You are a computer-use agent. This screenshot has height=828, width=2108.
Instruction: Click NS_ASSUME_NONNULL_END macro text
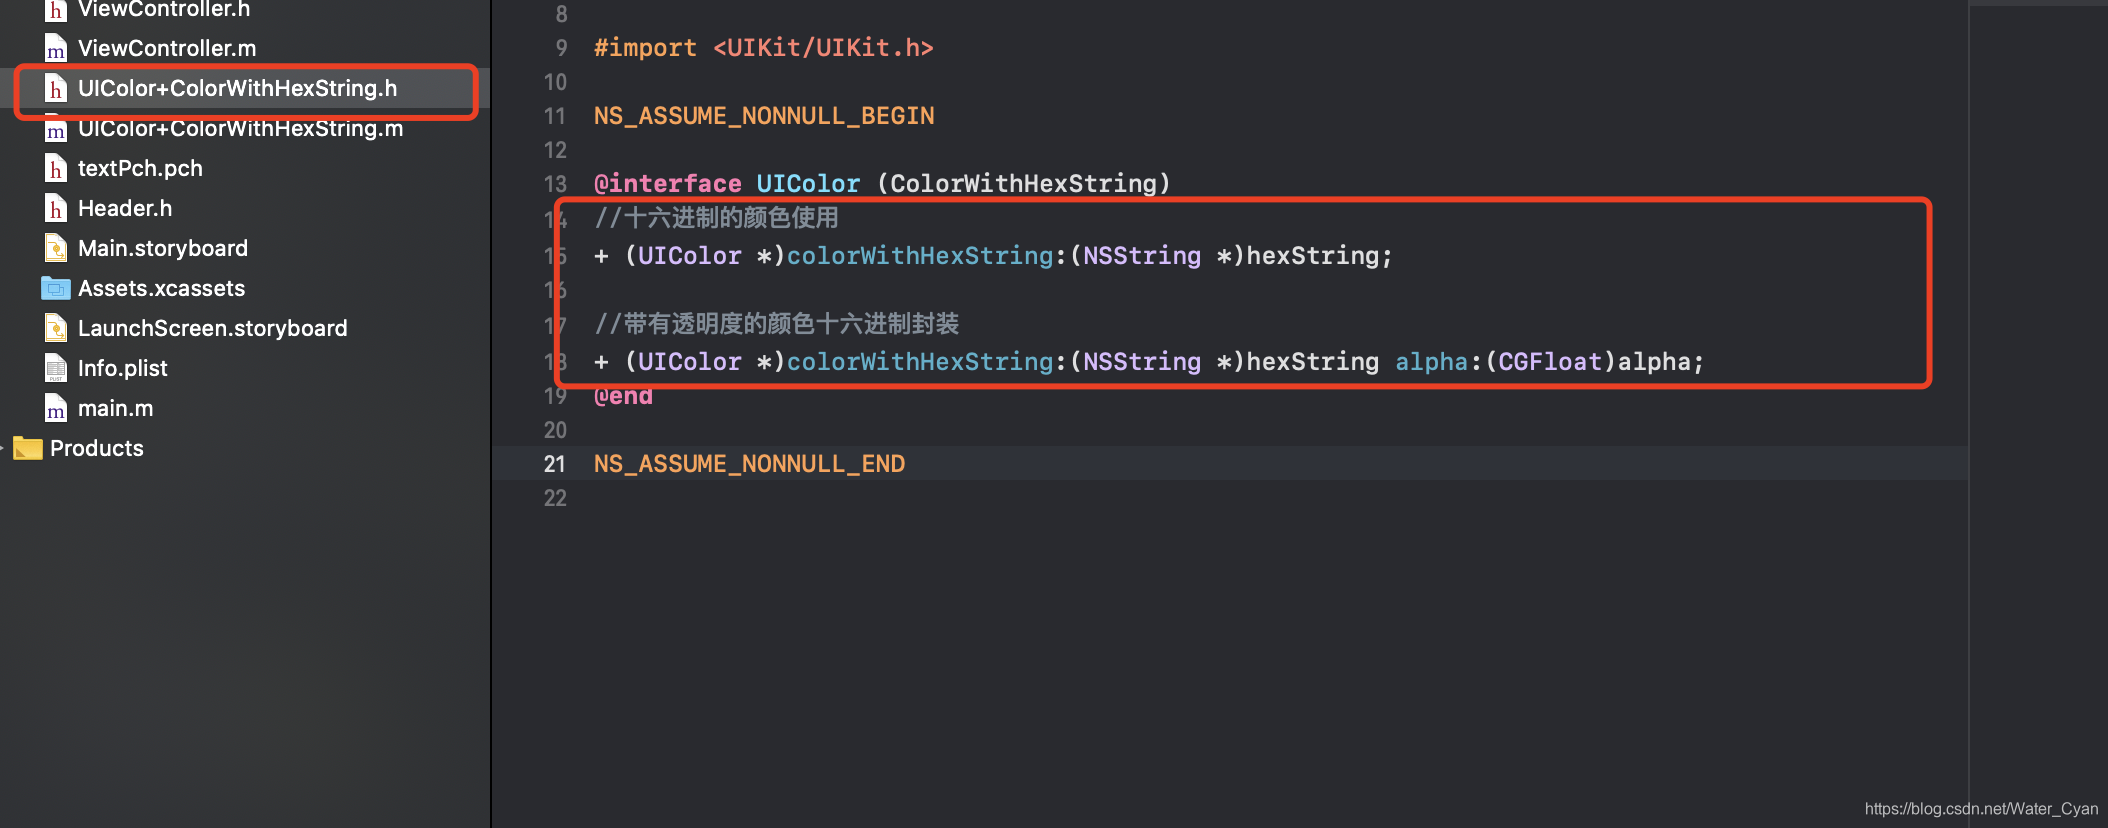click(749, 464)
